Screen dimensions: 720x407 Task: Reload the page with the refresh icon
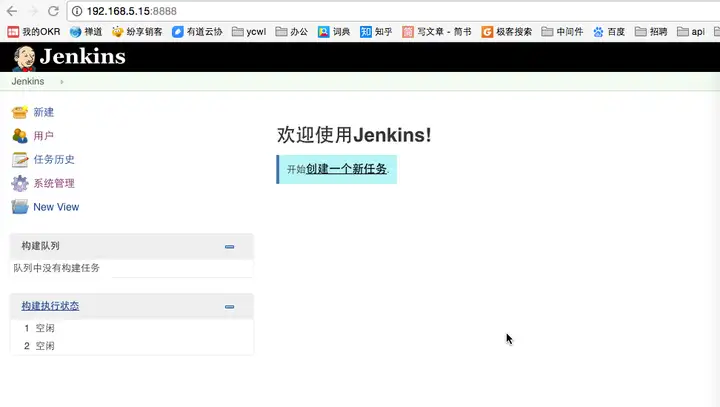tap(53, 11)
